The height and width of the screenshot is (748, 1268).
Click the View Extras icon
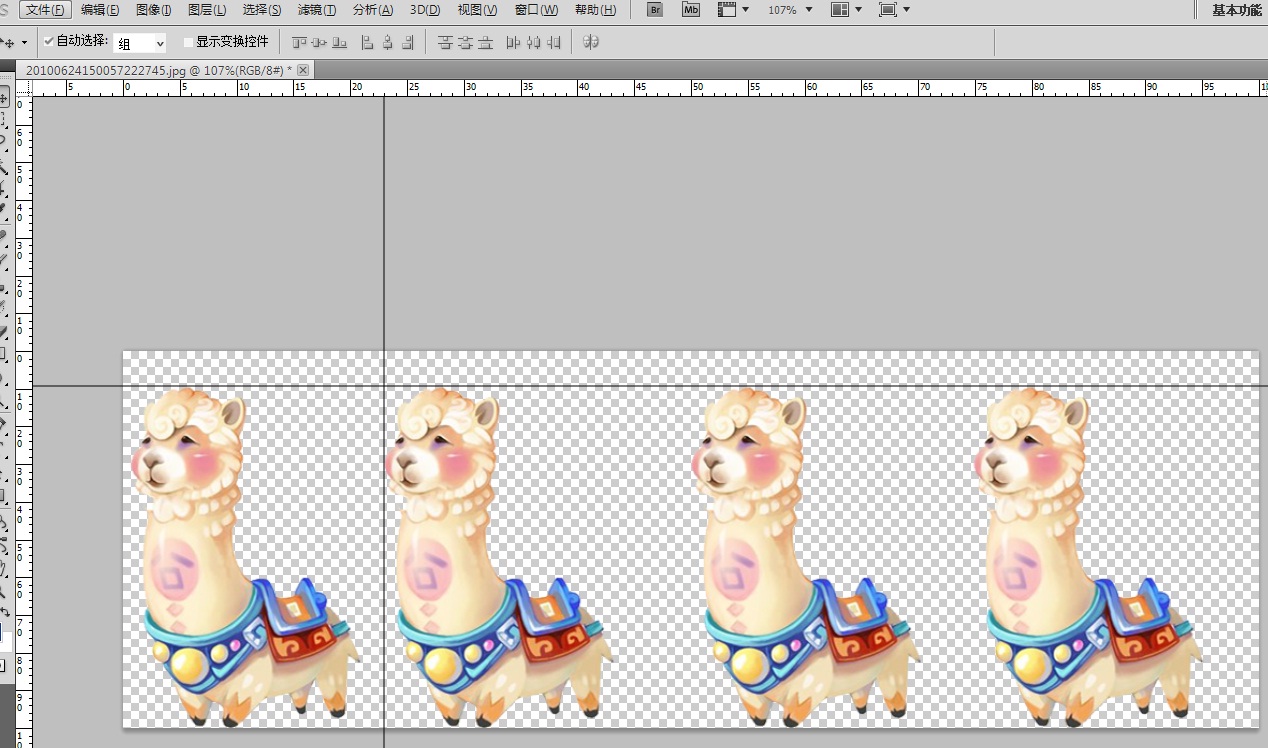pos(727,10)
